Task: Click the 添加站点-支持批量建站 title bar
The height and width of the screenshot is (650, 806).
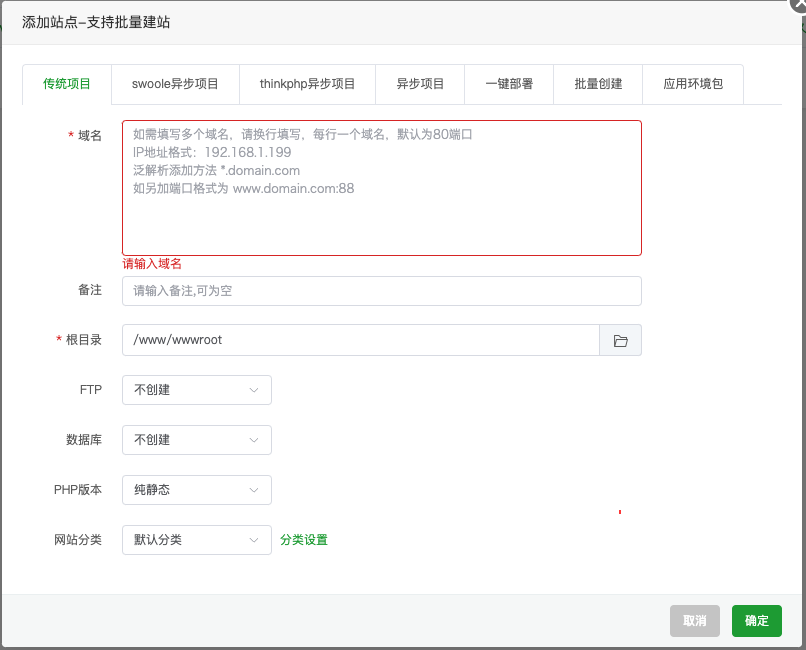Action: pyautogui.click(x=300, y=22)
